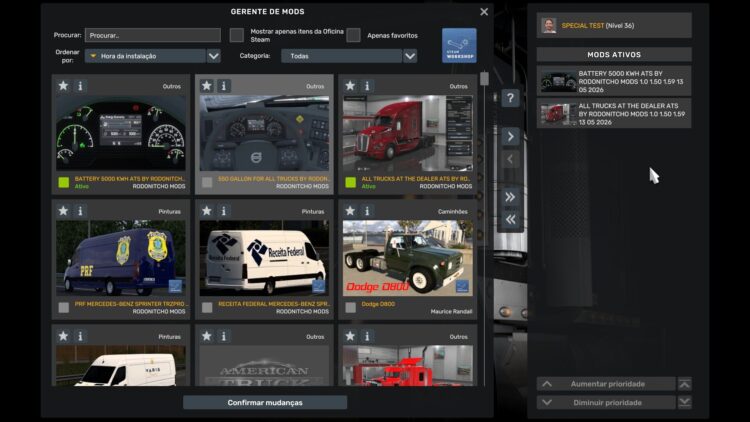Image resolution: width=750 pixels, height=422 pixels.
Task: Open the Ordenar por sort dropdown
Action: [x=145, y=56]
